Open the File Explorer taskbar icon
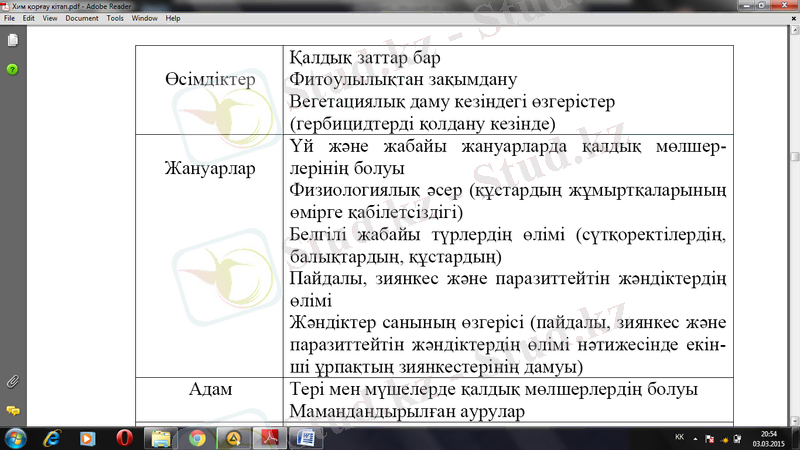The width and height of the screenshot is (800, 450). coord(161,439)
